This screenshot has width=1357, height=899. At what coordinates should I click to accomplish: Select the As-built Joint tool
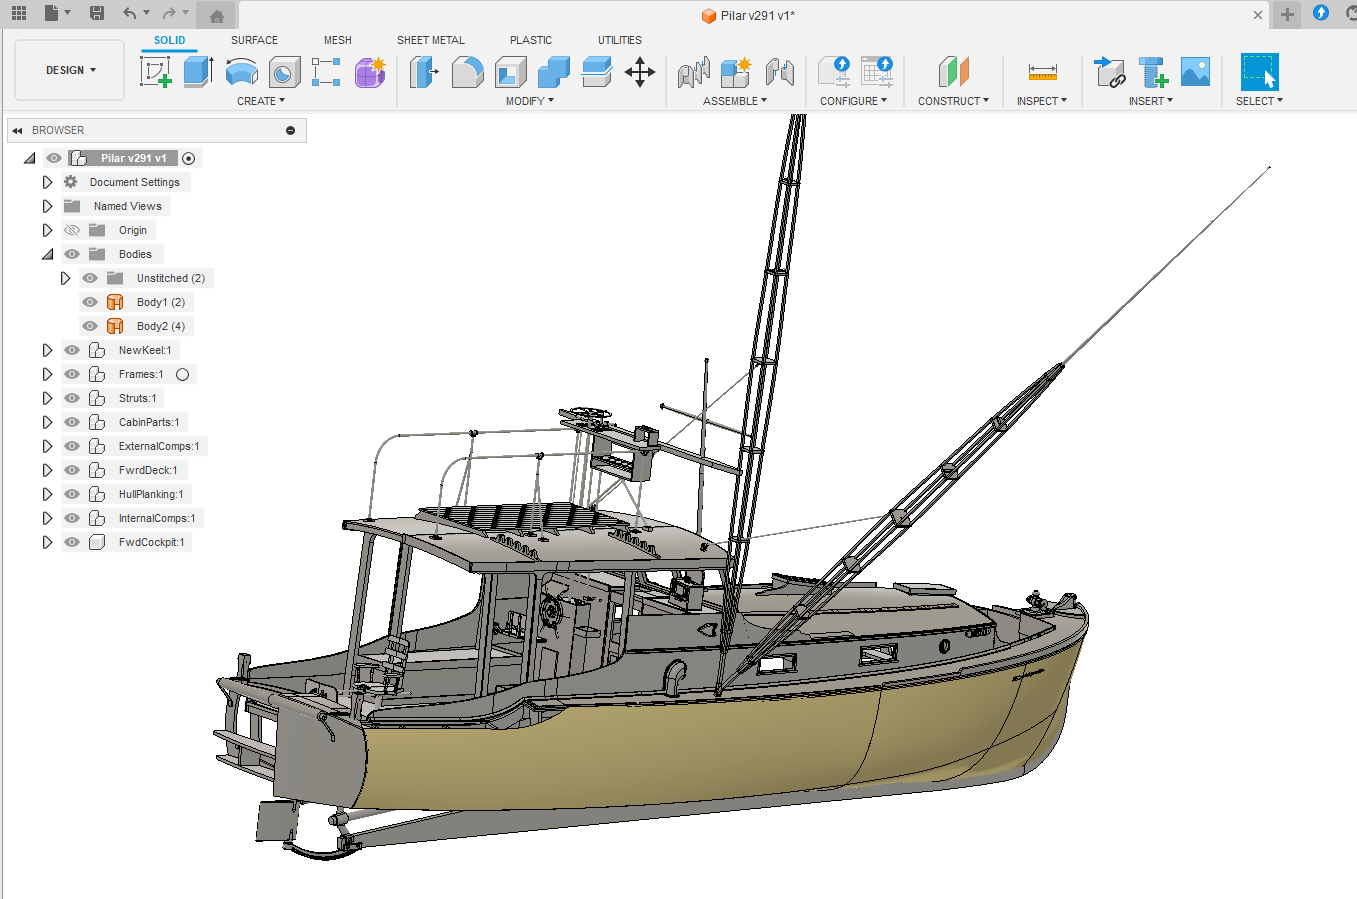(x=779, y=72)
